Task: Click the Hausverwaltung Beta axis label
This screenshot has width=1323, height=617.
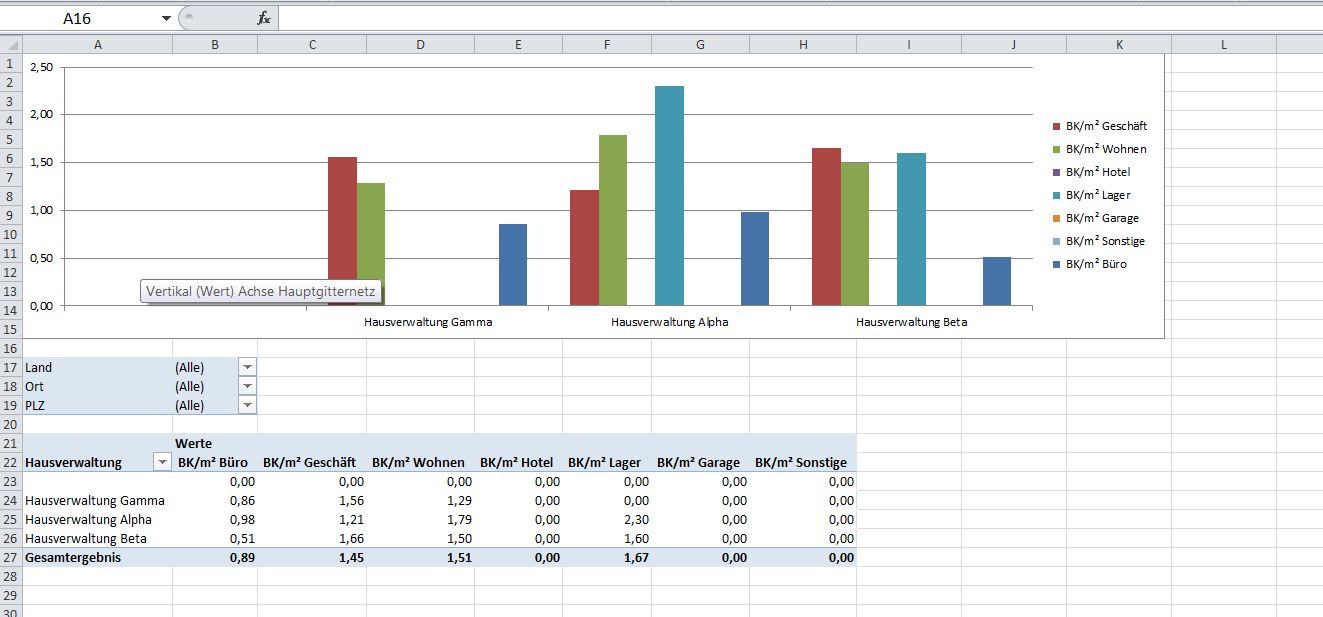Action: pyautogui.click(x=911, y=323)
